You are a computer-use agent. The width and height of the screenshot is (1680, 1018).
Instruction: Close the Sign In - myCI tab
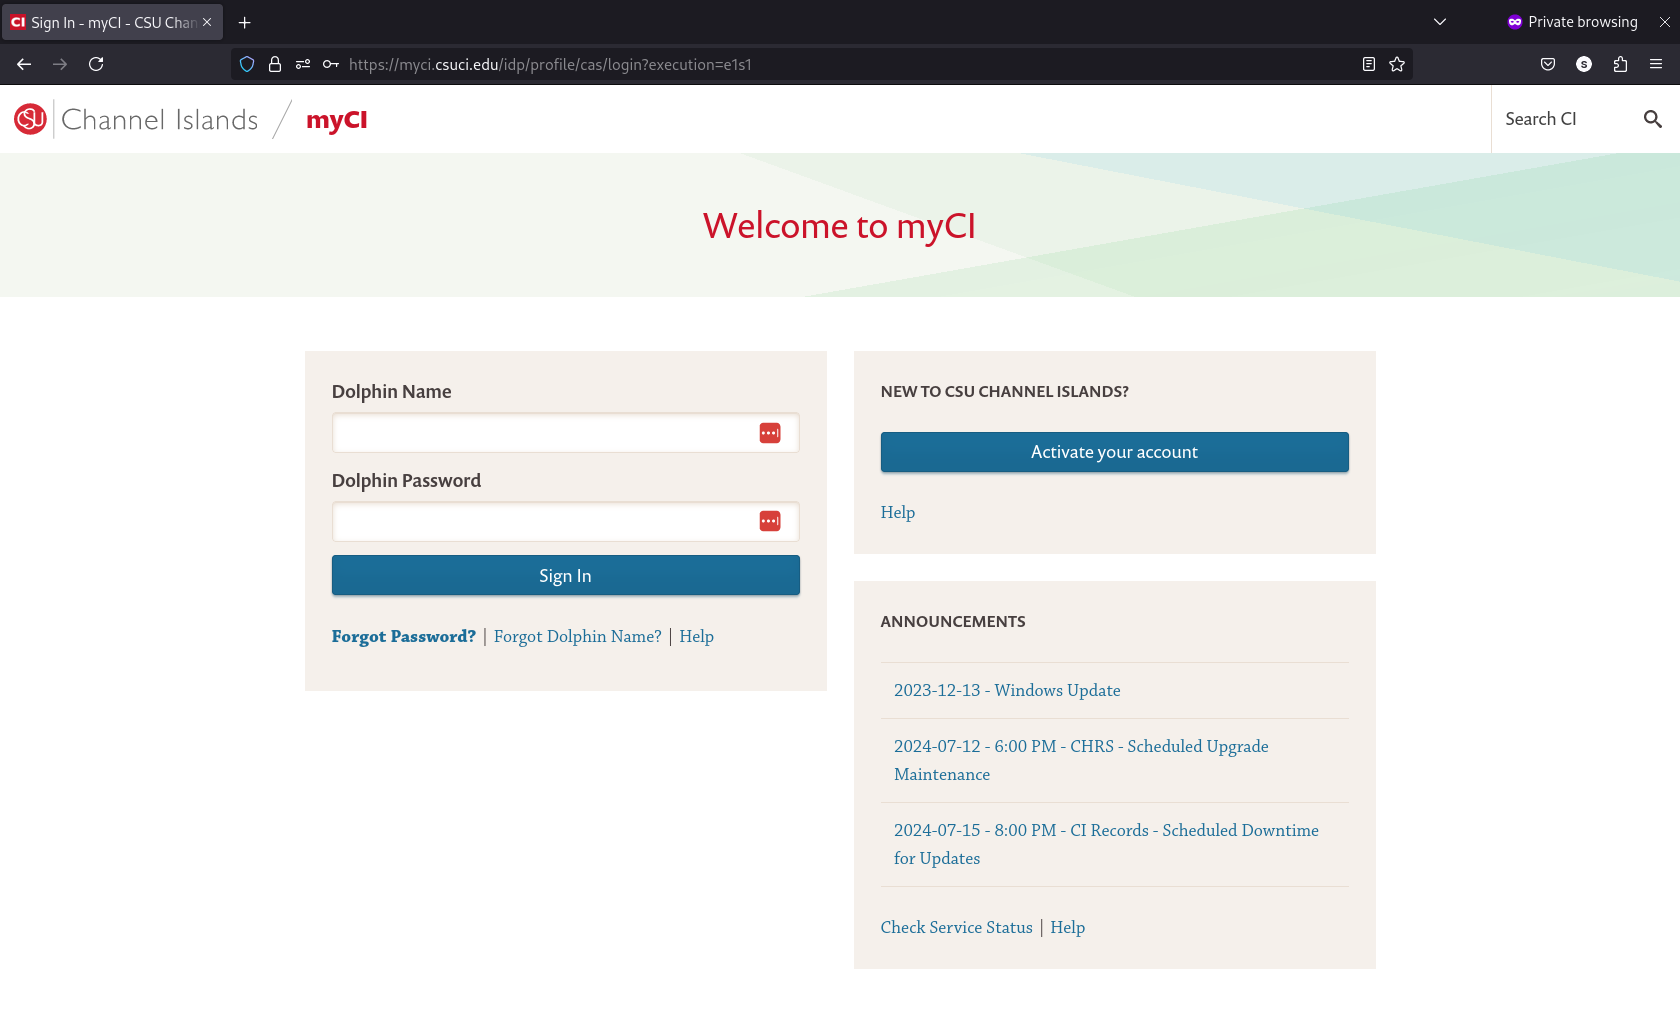click(x=207, y=22)
